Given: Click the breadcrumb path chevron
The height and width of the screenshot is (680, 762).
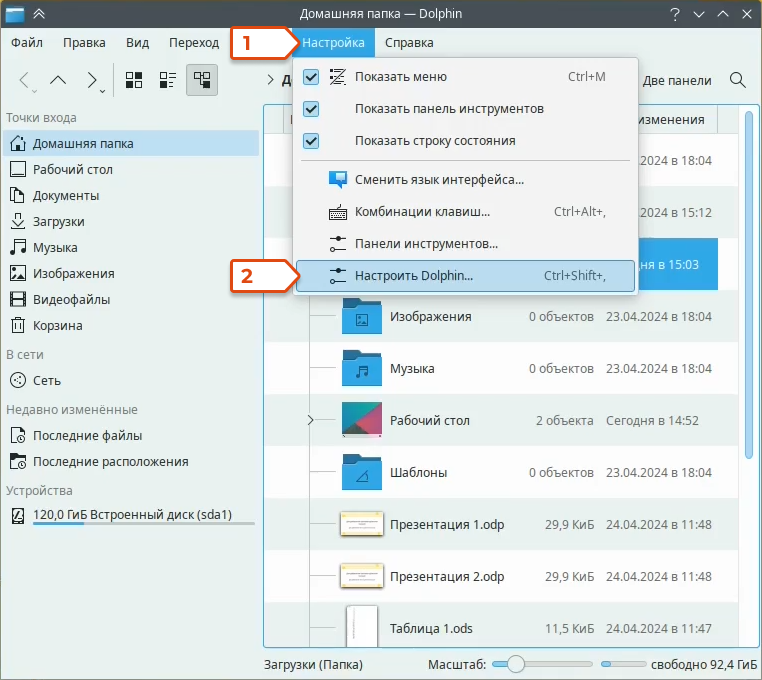Looking at the screenshot, I should click(271, 80).
